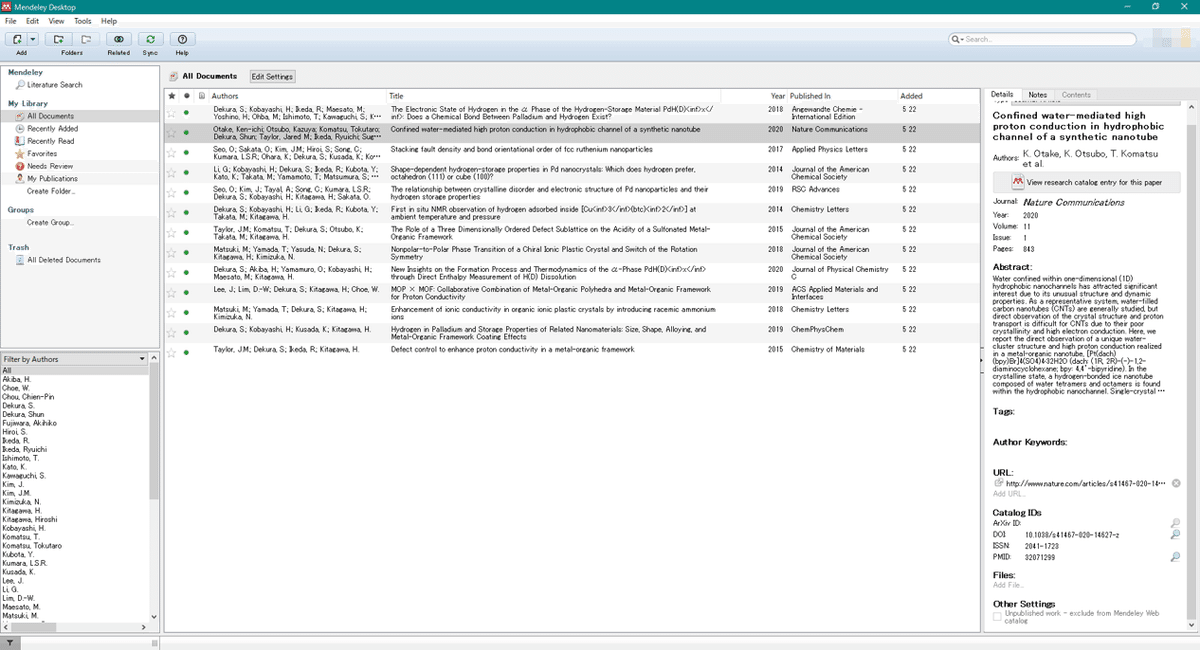Click Add URL... placeholder

1008,494
